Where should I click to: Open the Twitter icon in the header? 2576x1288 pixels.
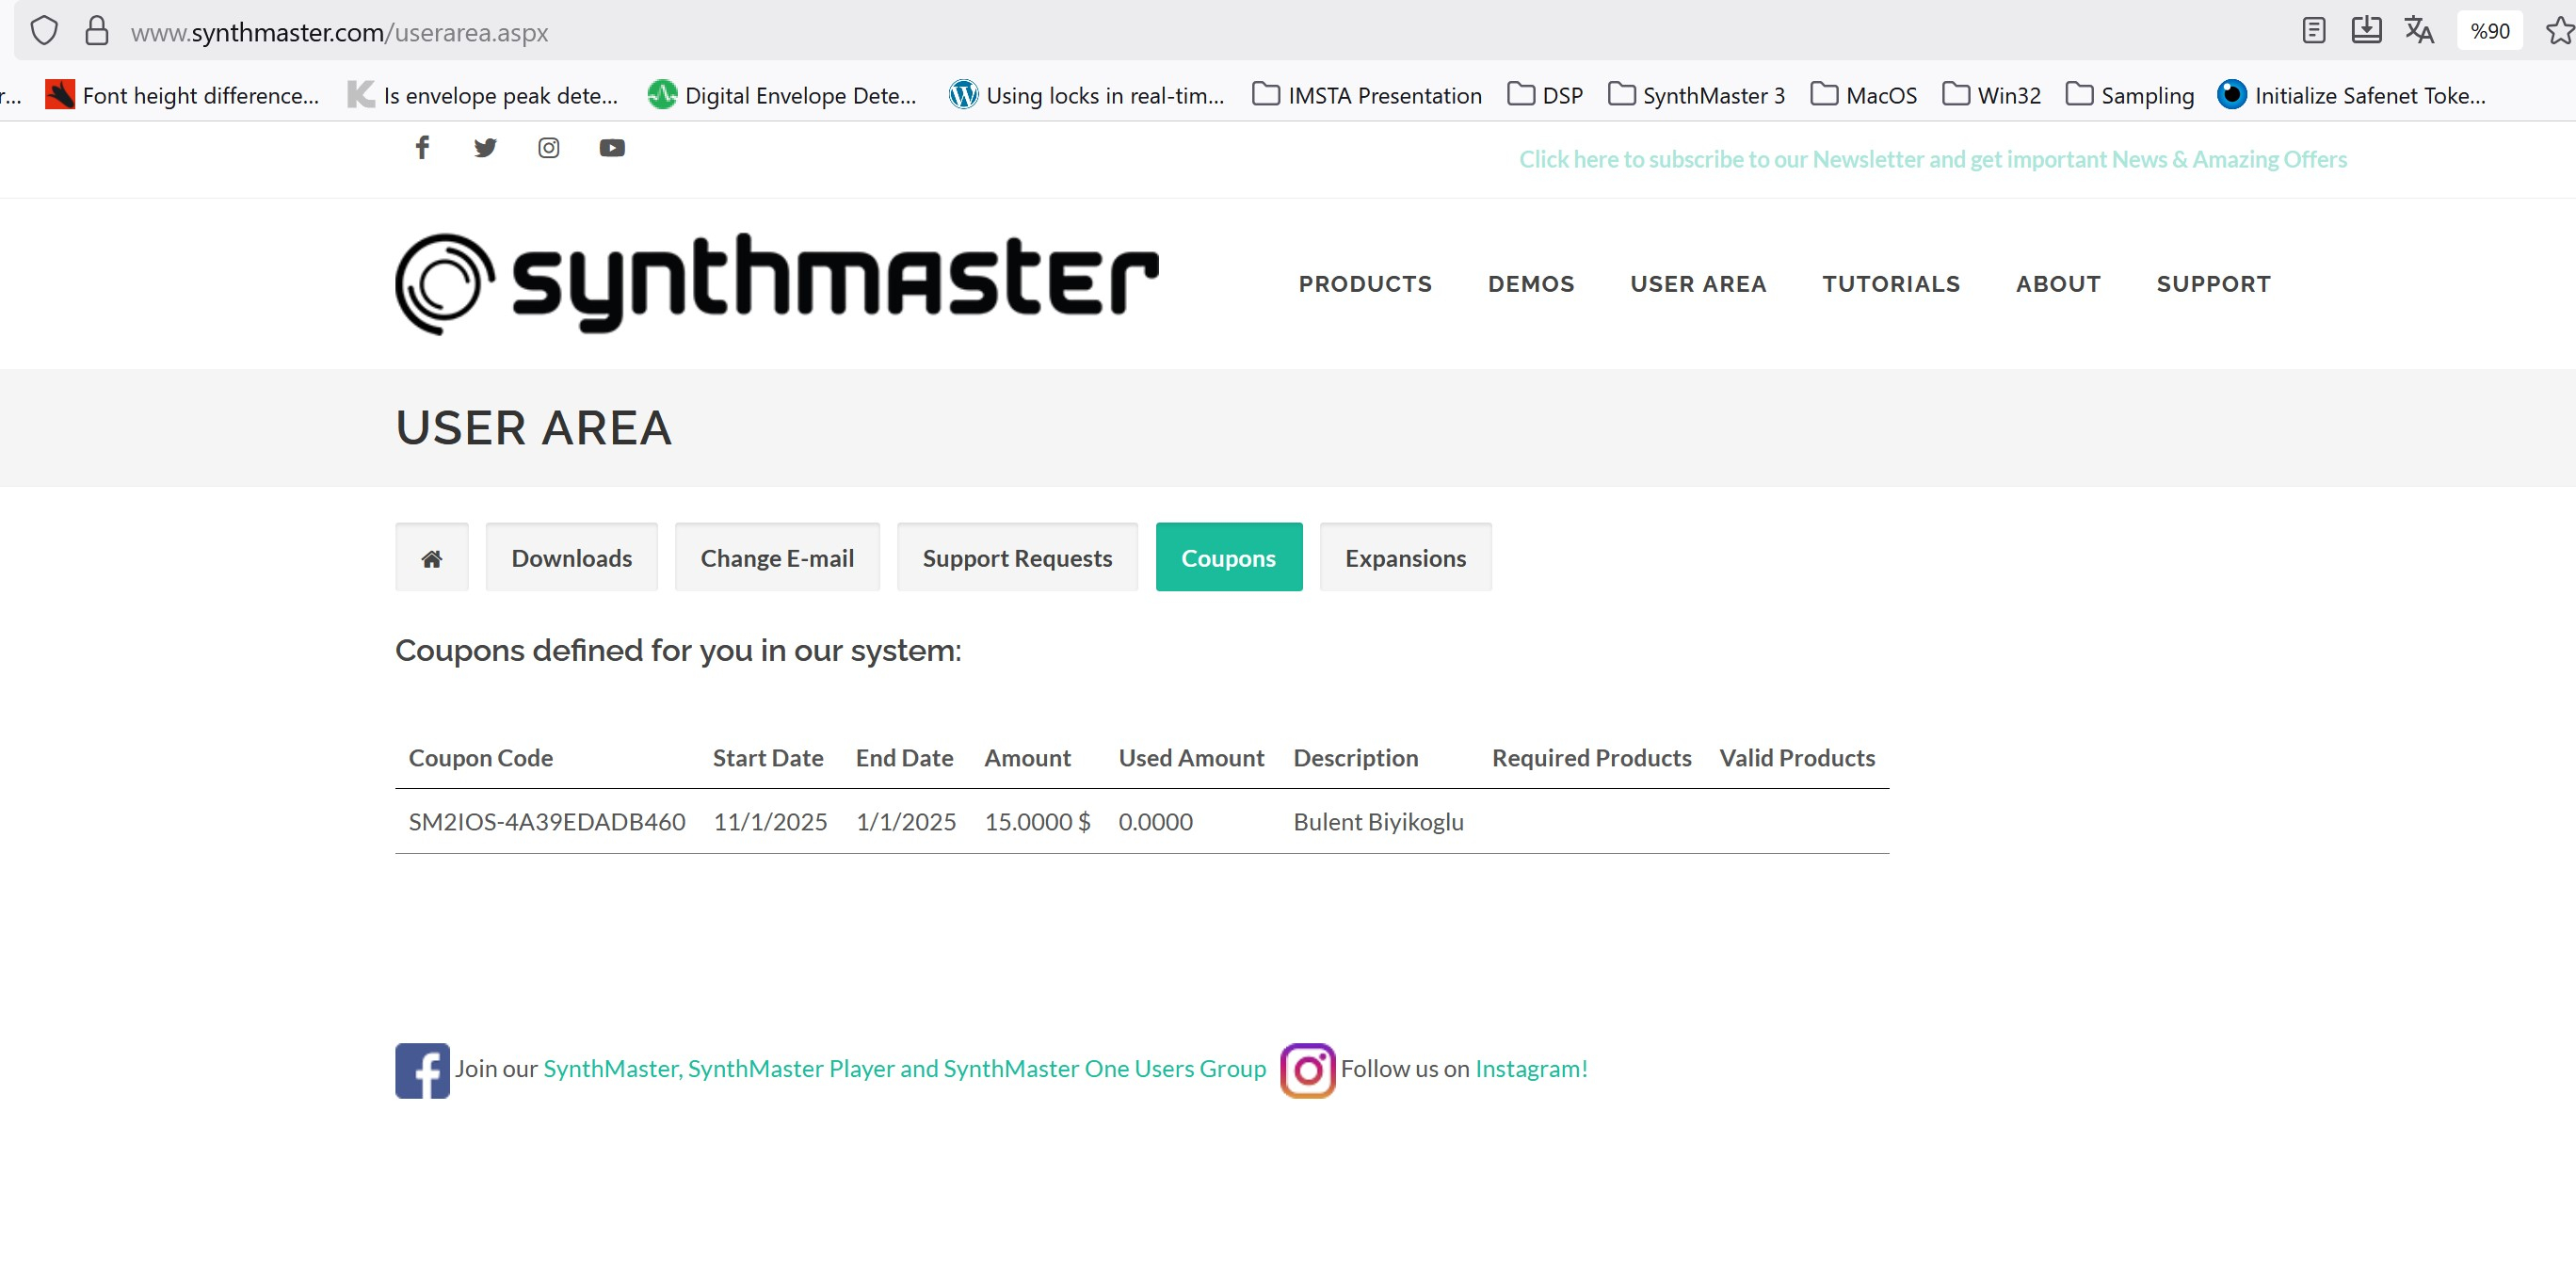[485, 147]
